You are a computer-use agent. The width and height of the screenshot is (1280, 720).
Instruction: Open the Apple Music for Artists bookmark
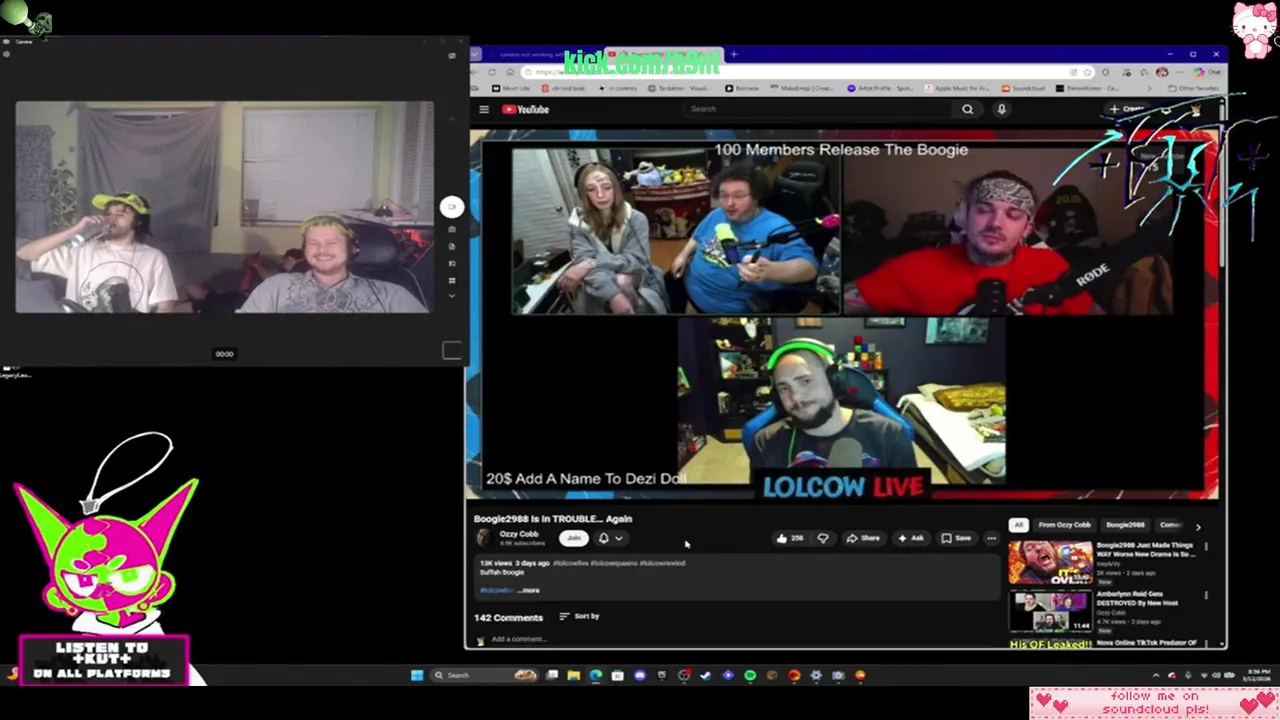click(x=957, y=88)
